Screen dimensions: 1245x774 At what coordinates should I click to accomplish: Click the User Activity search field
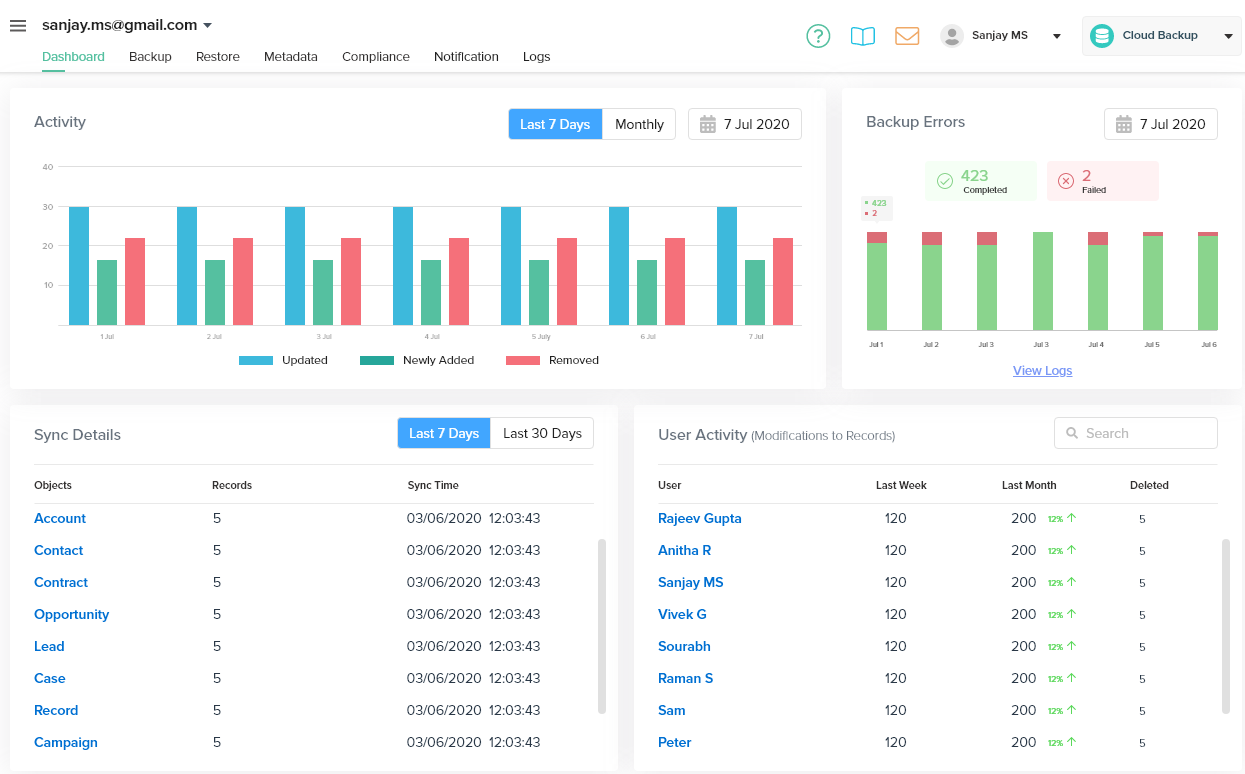[1136, 433]
